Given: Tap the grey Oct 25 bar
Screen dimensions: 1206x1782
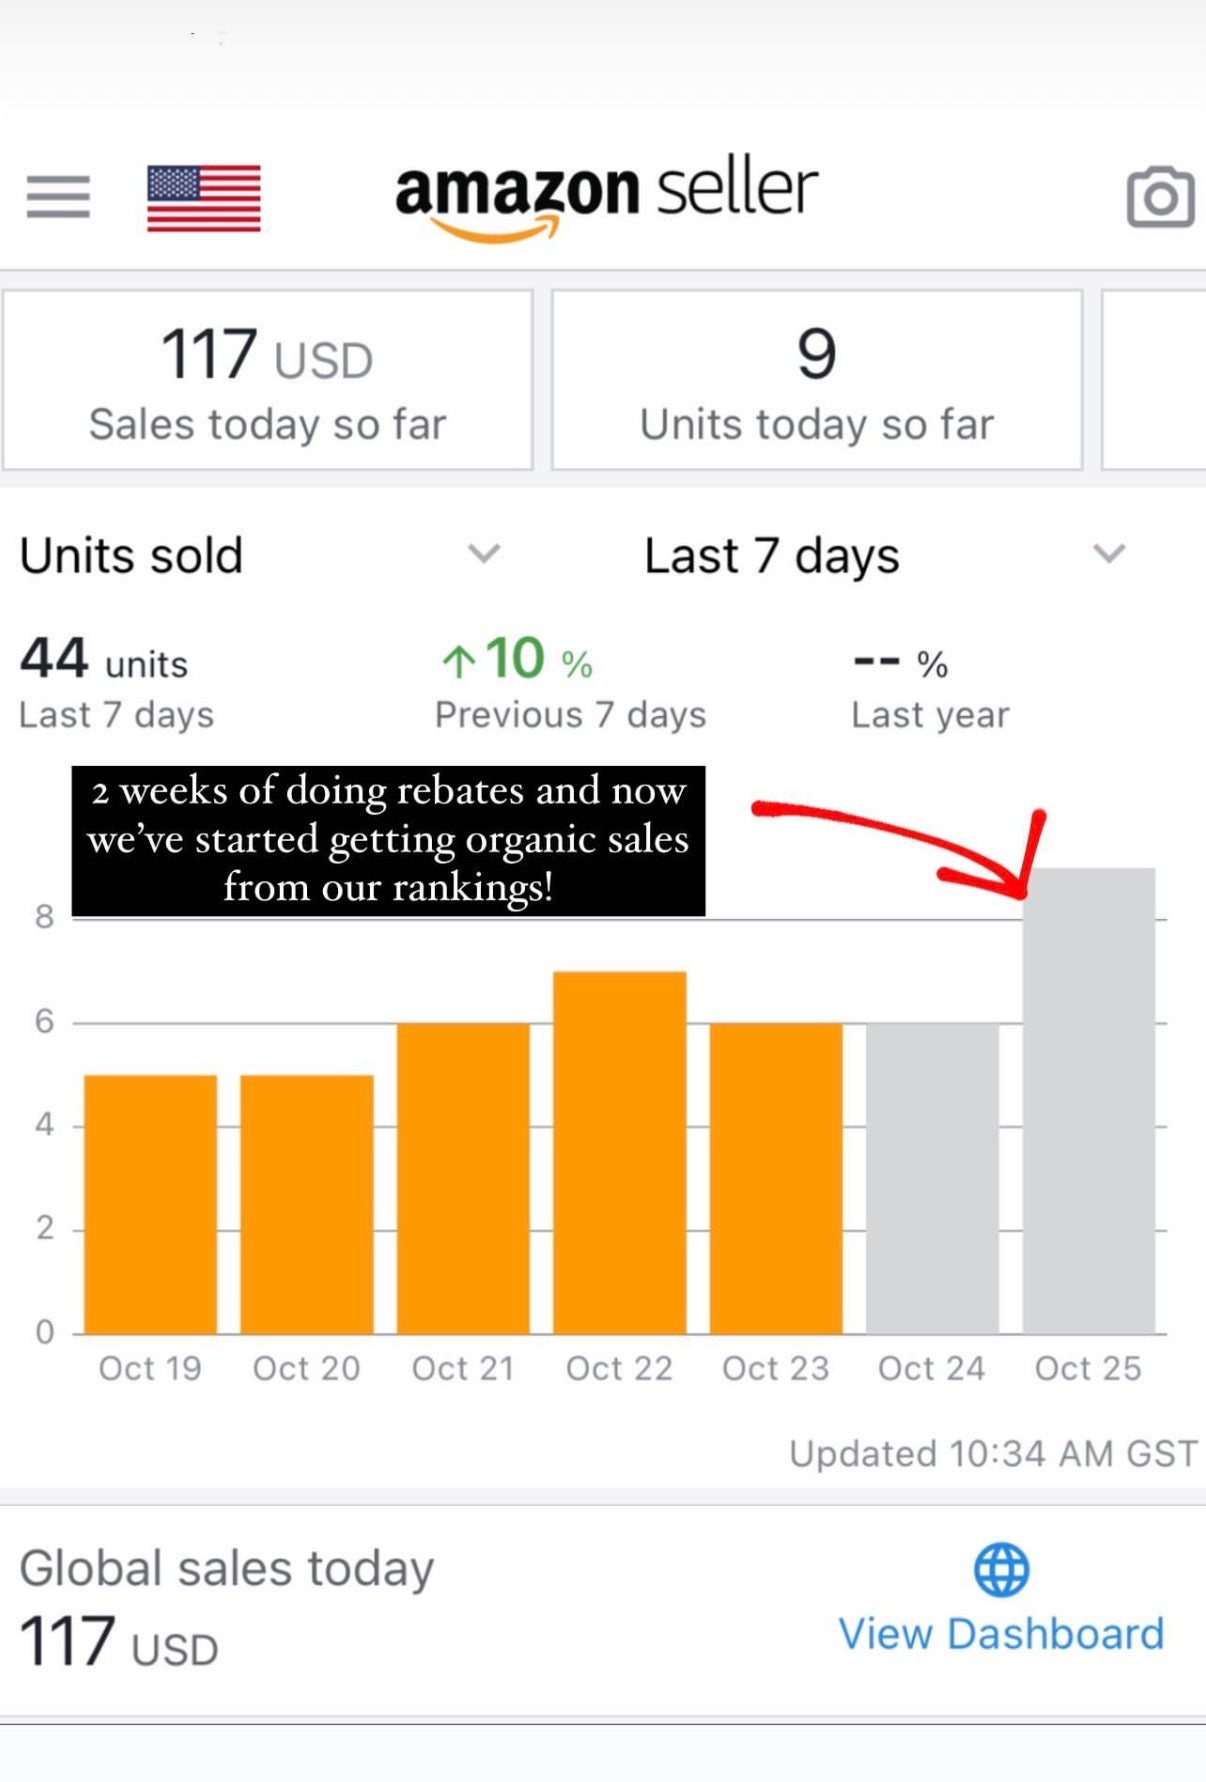Looking at the screenshot, I should coord(1089,1100).
